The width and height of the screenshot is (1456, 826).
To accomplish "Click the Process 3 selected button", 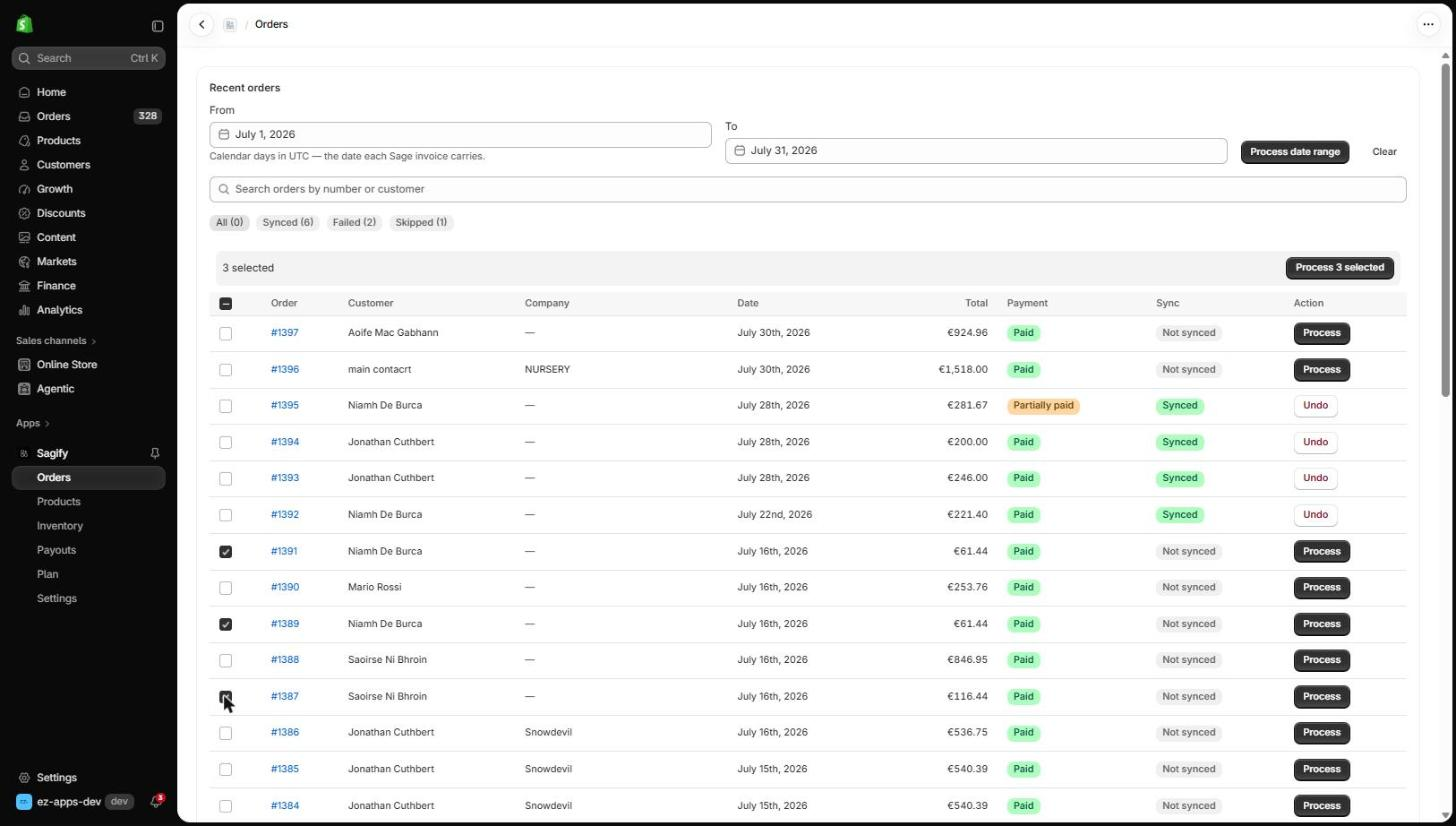I will point(1340,268).
